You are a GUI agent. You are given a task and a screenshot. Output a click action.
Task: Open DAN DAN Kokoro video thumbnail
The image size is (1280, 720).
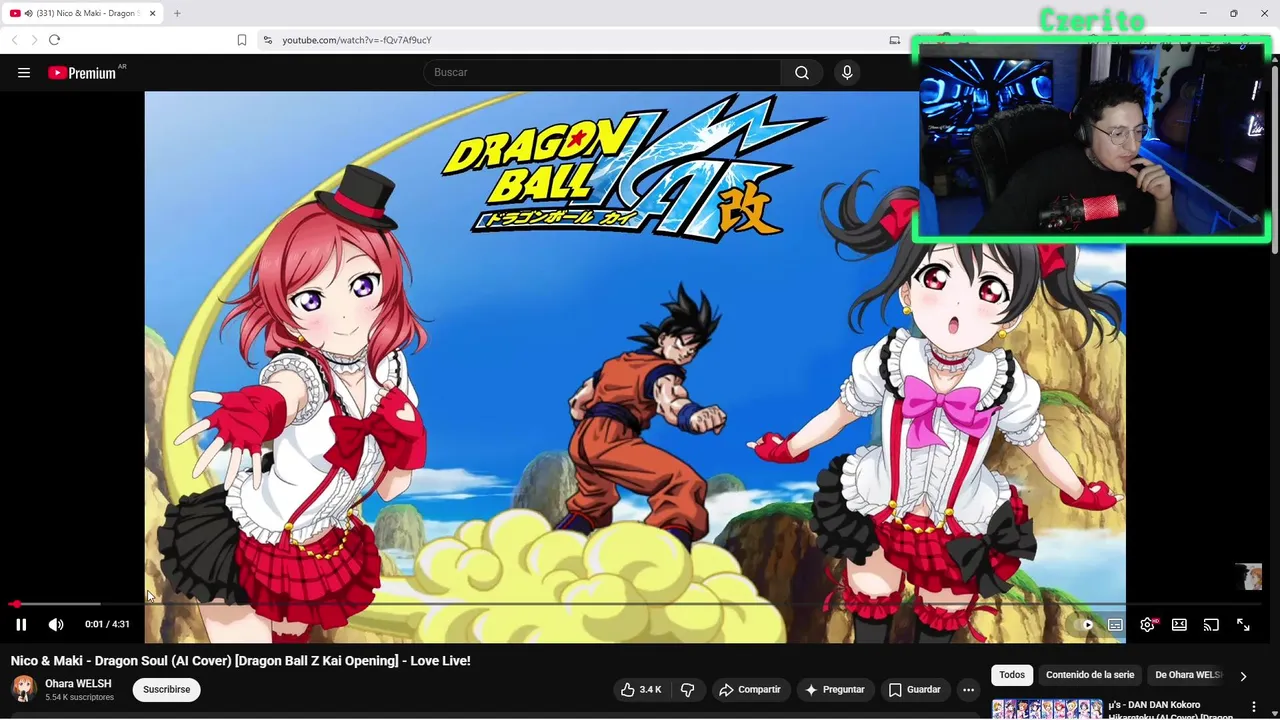click(1047, 709)
